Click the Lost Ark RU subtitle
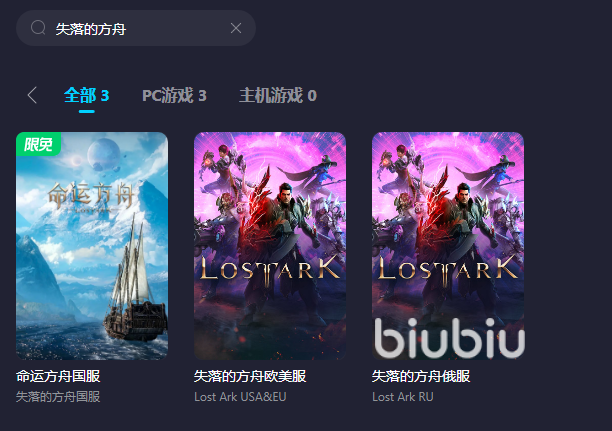 pyautogui.click(x=403, y=397)
